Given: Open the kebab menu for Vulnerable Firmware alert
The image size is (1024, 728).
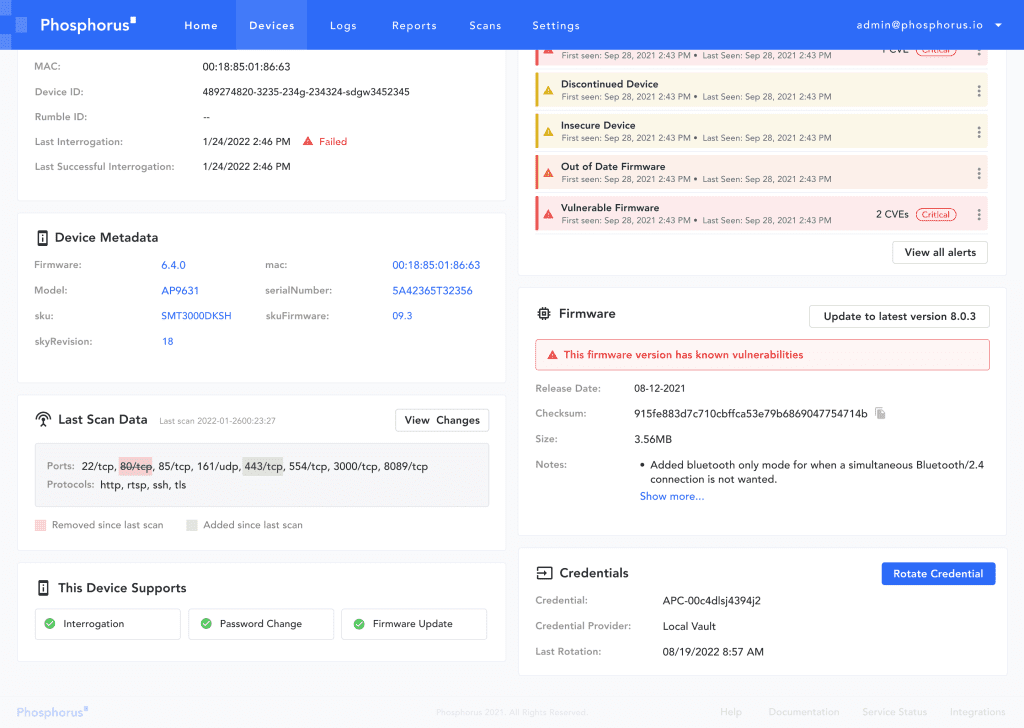Looking at the screenshot, I should click(978, 214).
